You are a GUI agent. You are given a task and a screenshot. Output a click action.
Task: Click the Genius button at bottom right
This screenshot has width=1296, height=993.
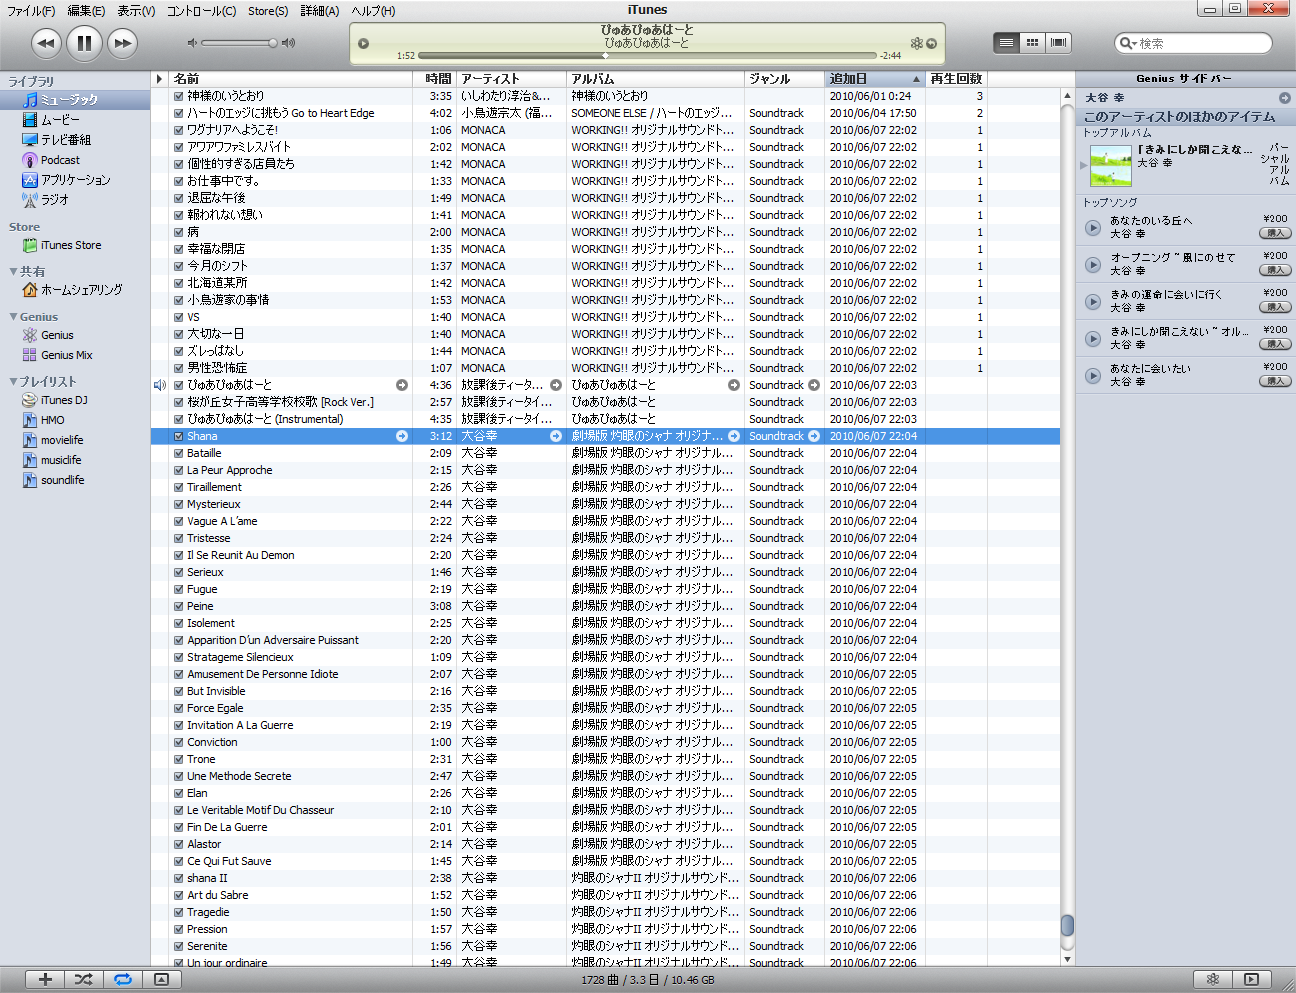1213,979
